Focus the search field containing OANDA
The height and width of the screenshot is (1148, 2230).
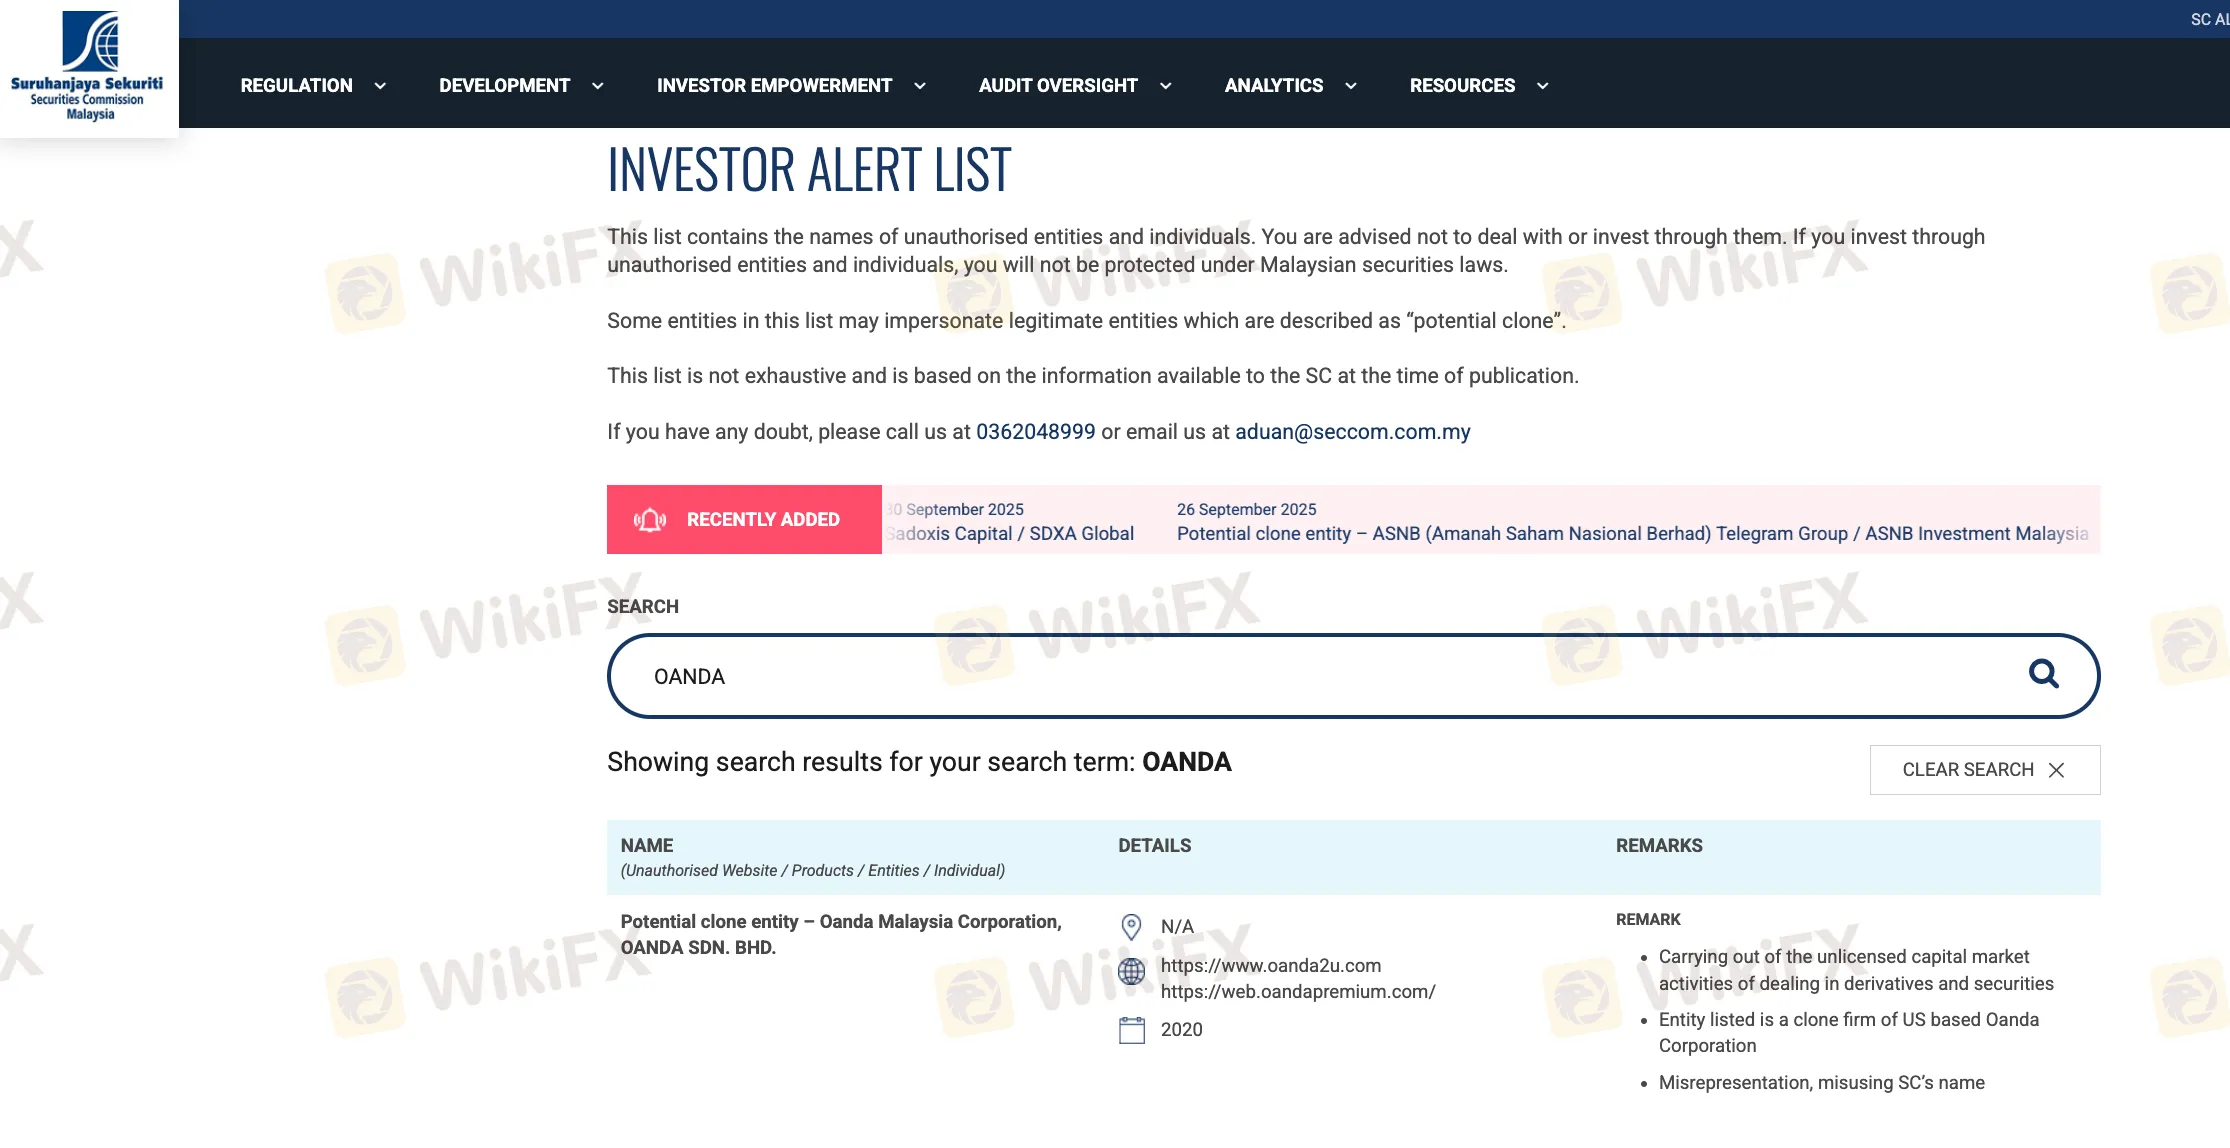(x=1300, y=676)
